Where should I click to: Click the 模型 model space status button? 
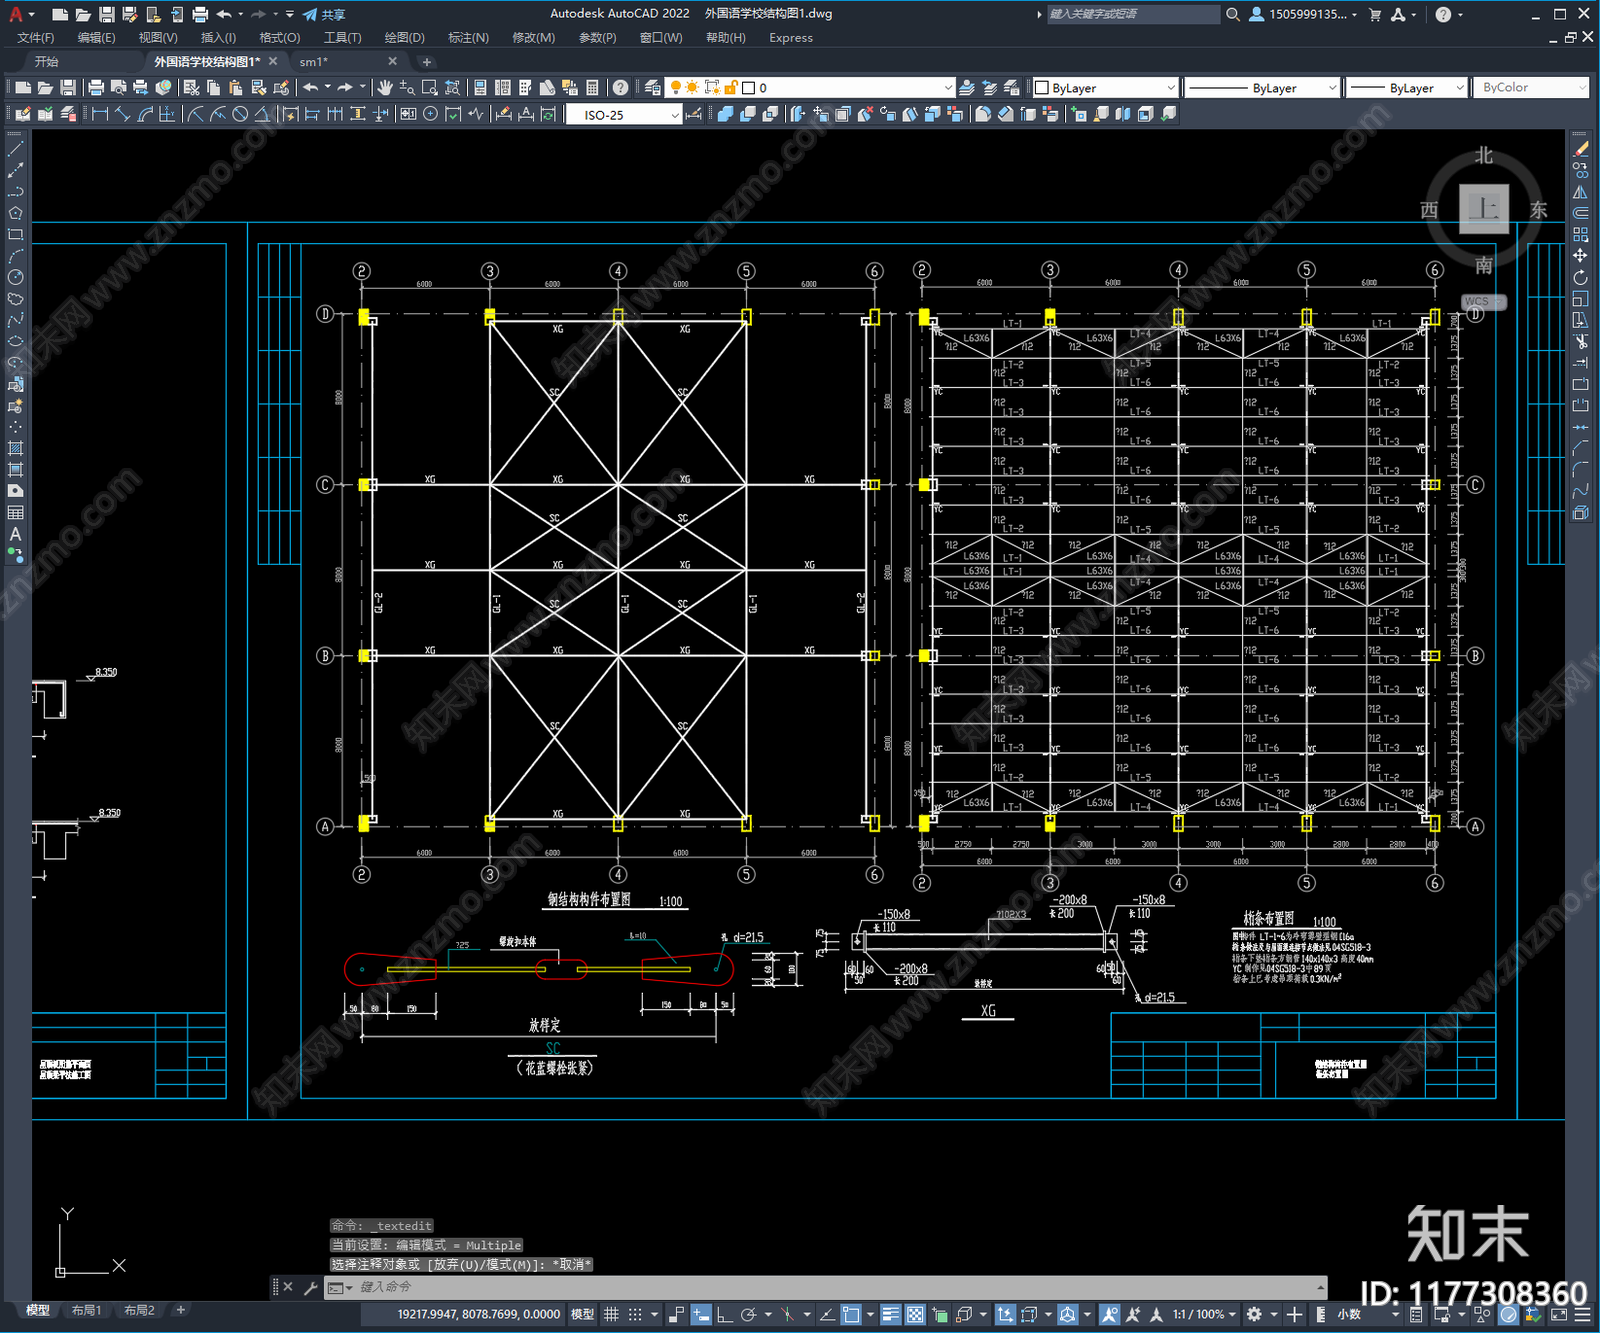pyautogui.click(x=582, y=1314)
